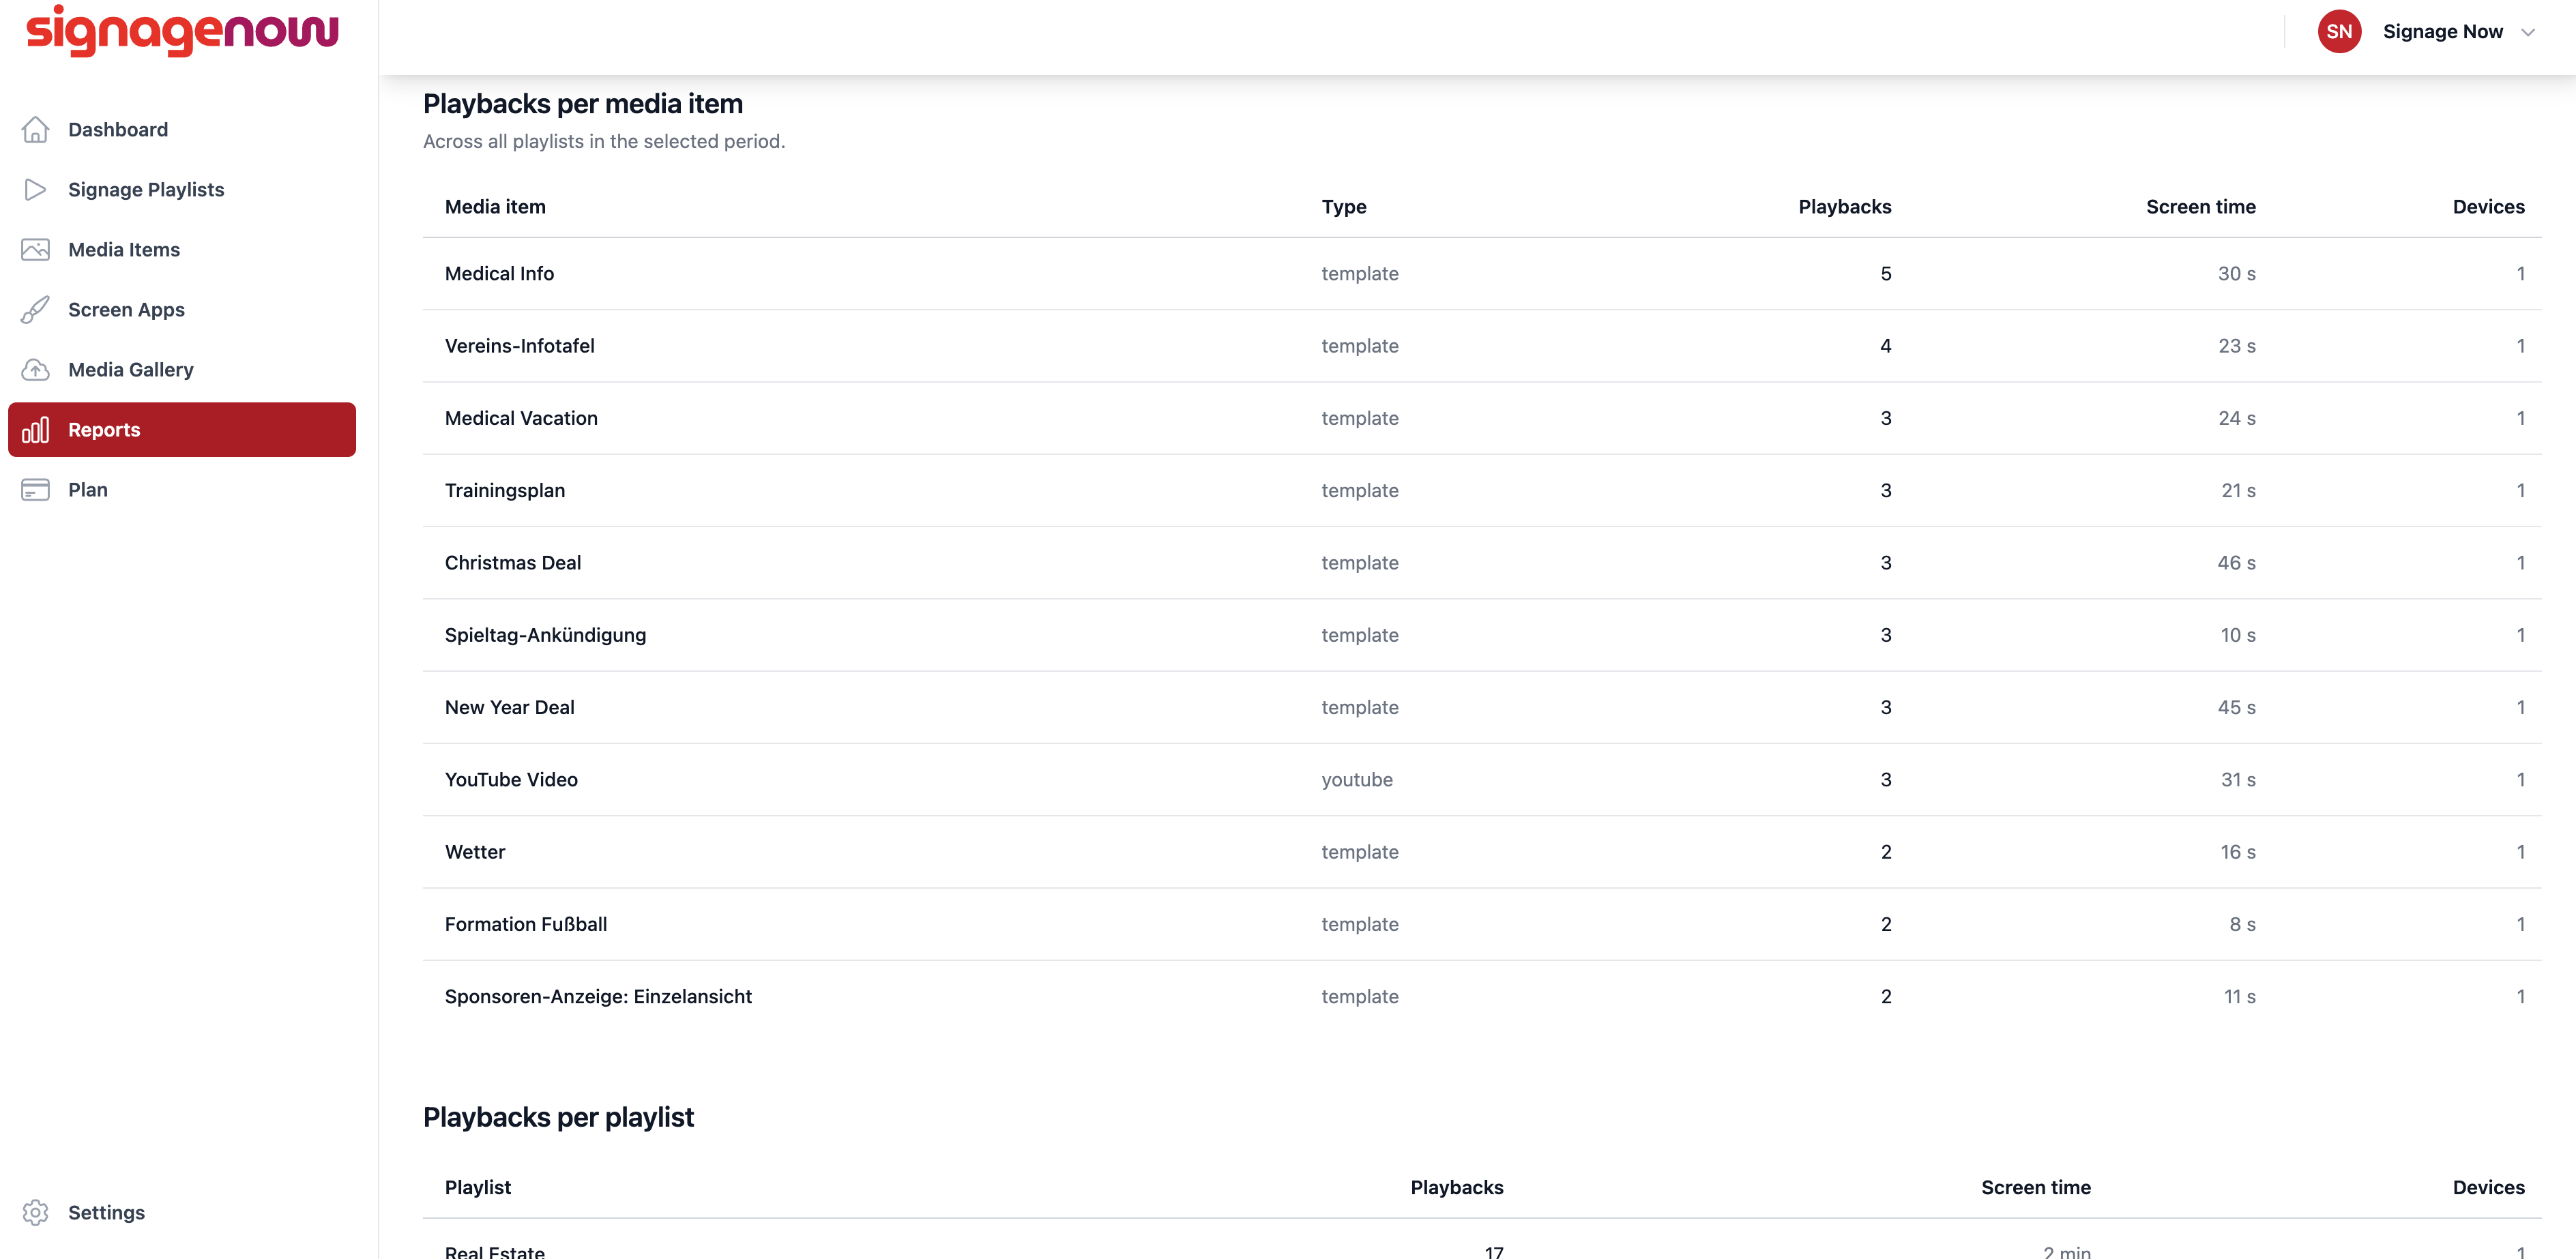Click the signagenow logo

pyautogui.click(x=182, y=31)
